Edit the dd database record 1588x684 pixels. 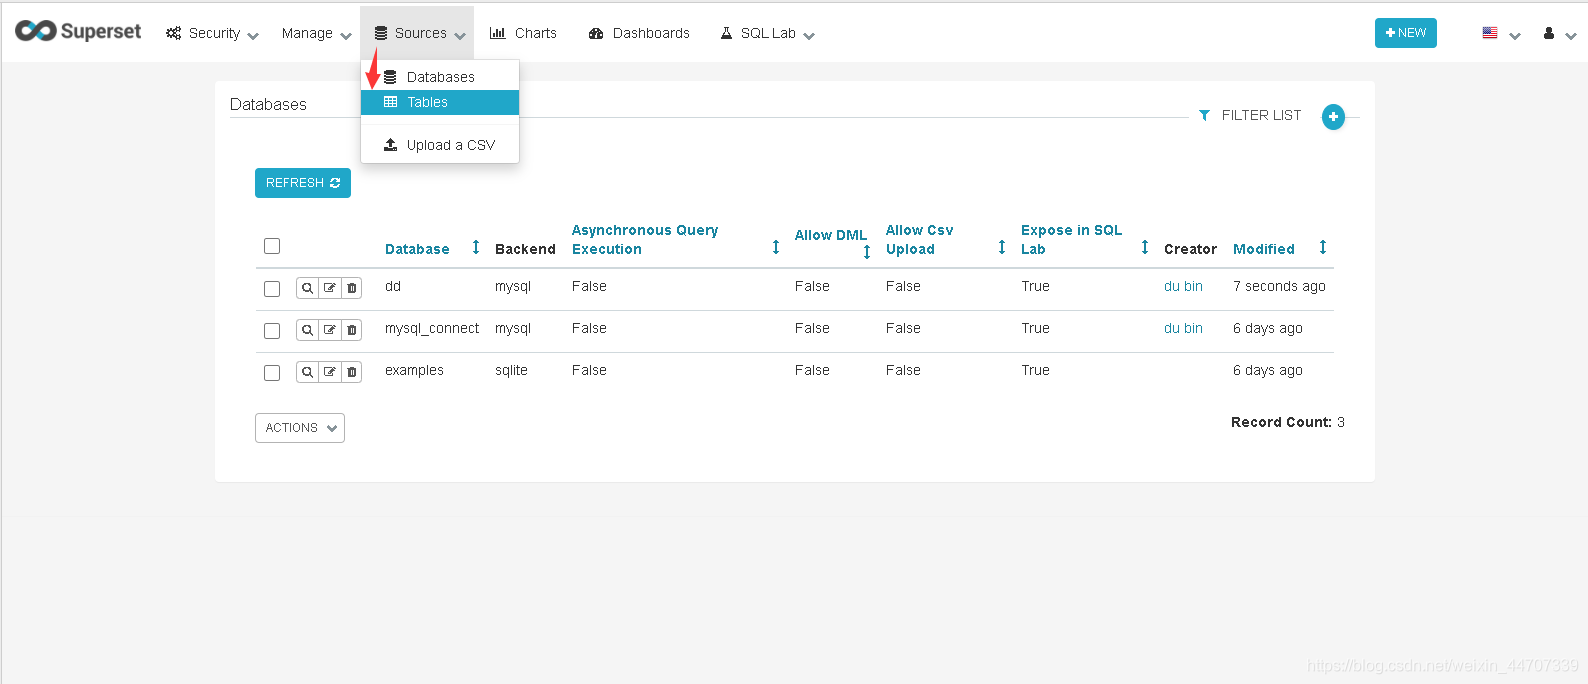coord(329,288)
